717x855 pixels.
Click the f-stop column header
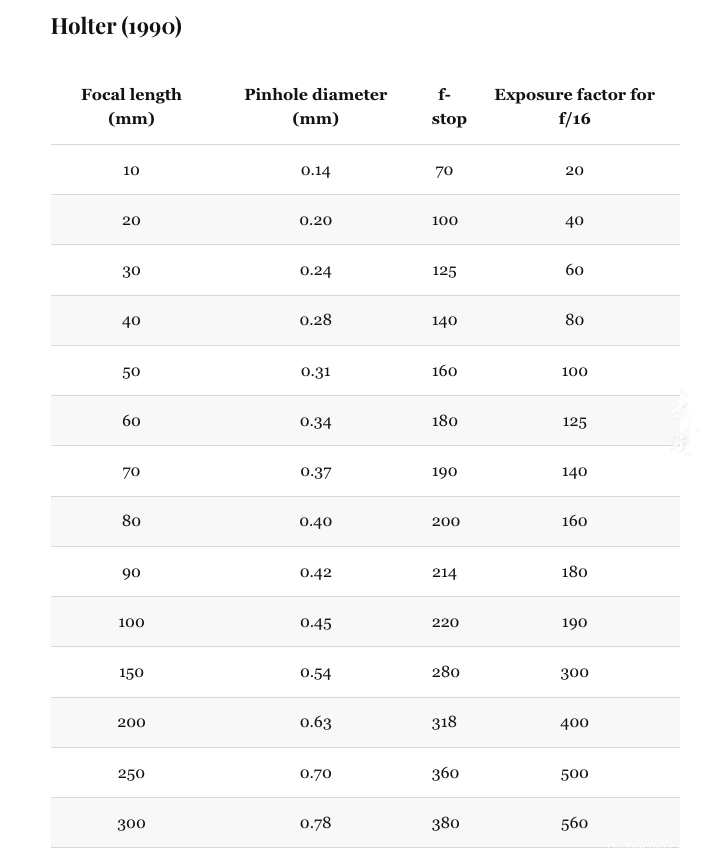pyautogui.click(x=449, y=106)
